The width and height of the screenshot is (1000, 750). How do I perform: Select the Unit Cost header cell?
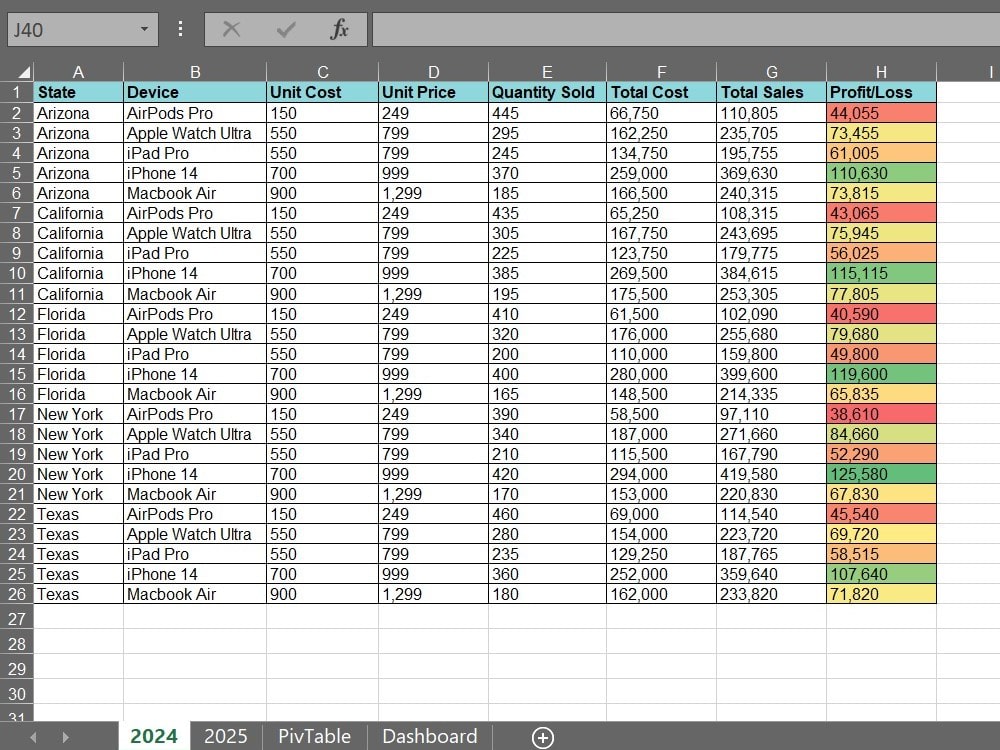[323, 92]
